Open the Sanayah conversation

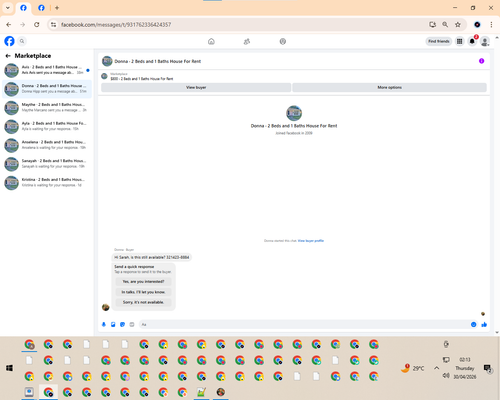tap(47, 164)
